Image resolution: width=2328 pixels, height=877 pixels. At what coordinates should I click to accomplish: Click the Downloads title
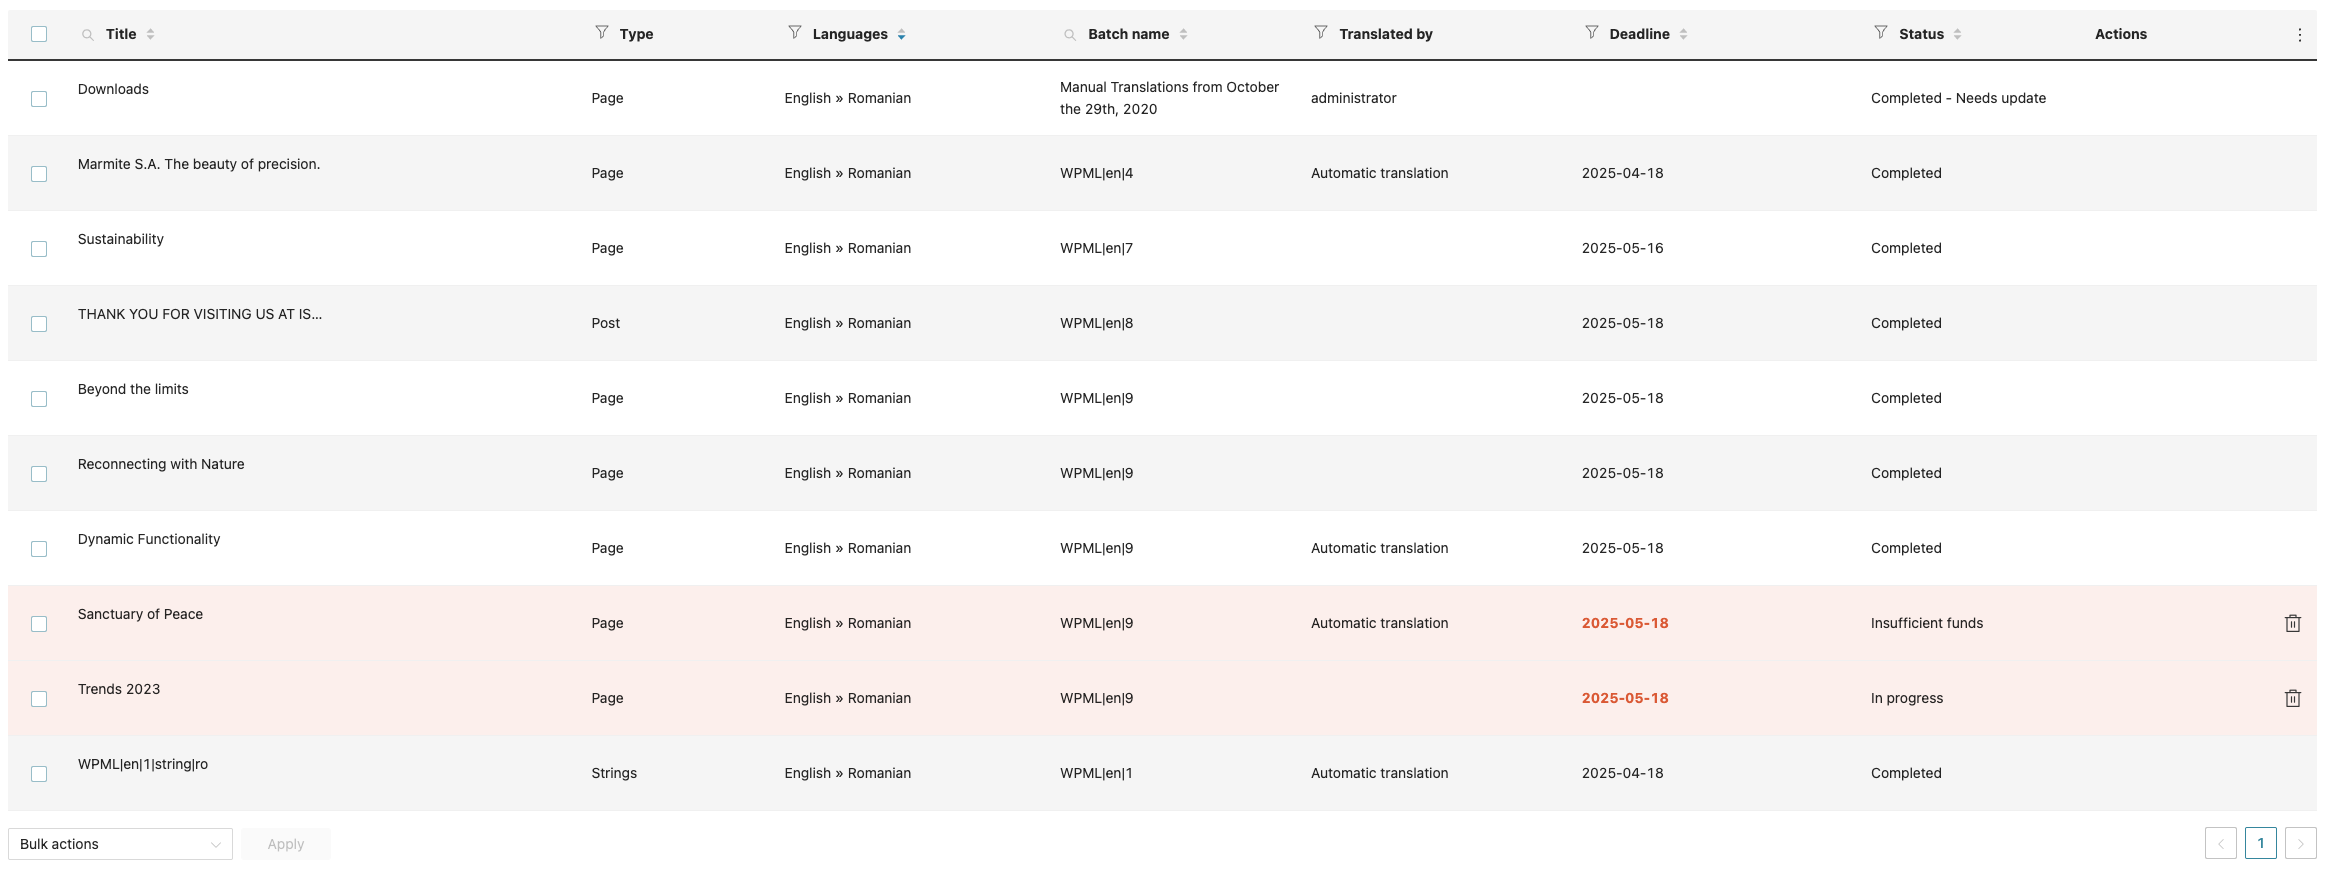(x=113, y=89)
